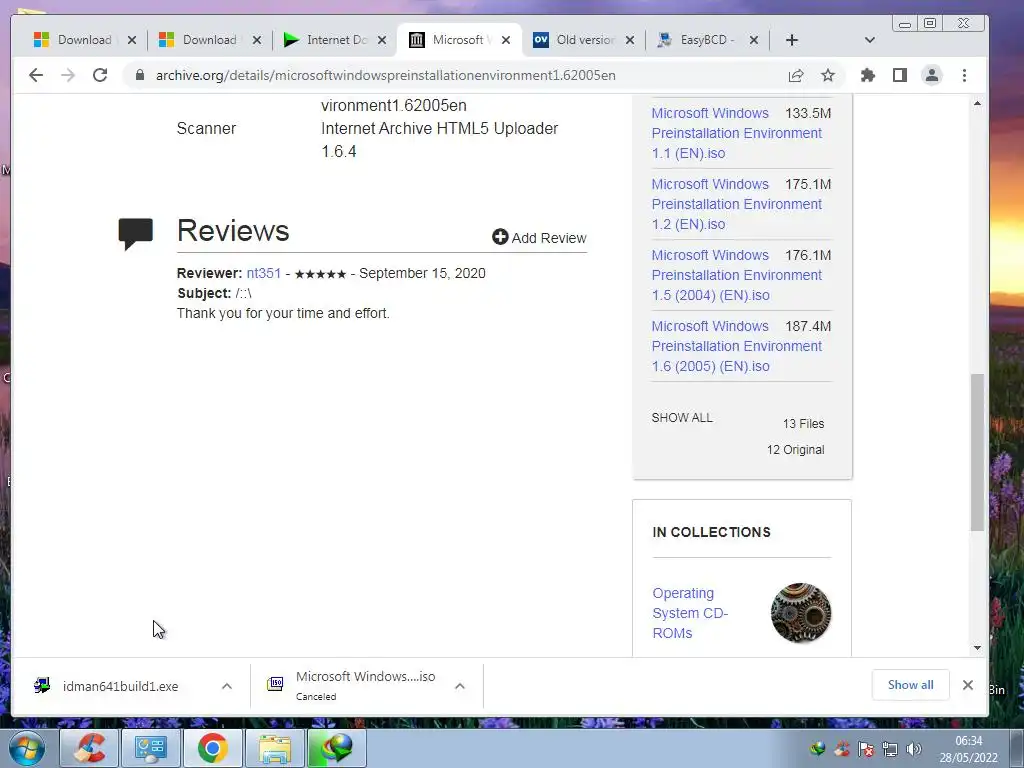
Task: Open the Control Panel taskbar icon
Action: tap(151, 748)
